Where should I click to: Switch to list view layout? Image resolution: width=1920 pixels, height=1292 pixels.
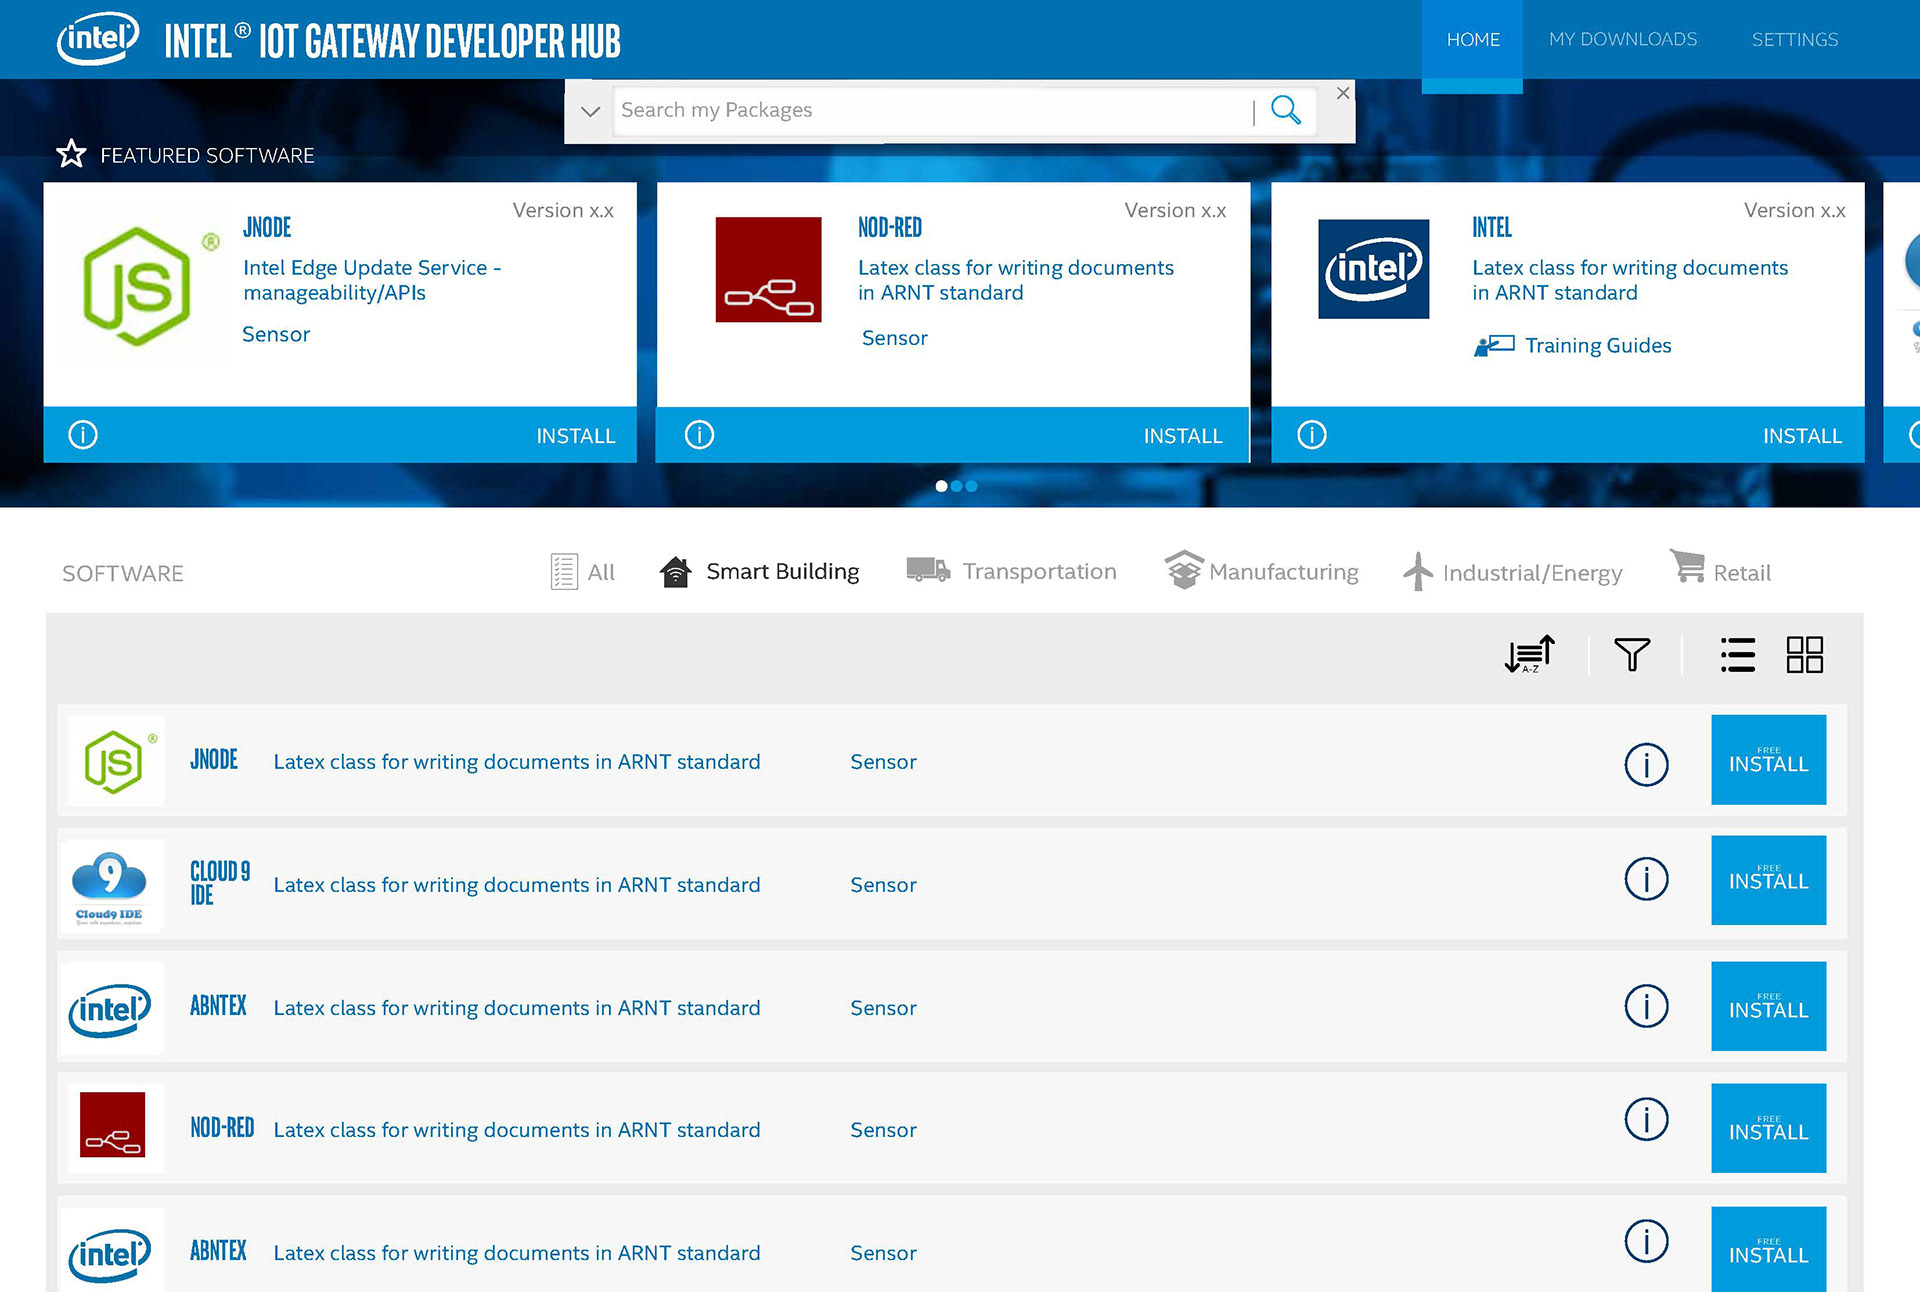click(1737, 655)
